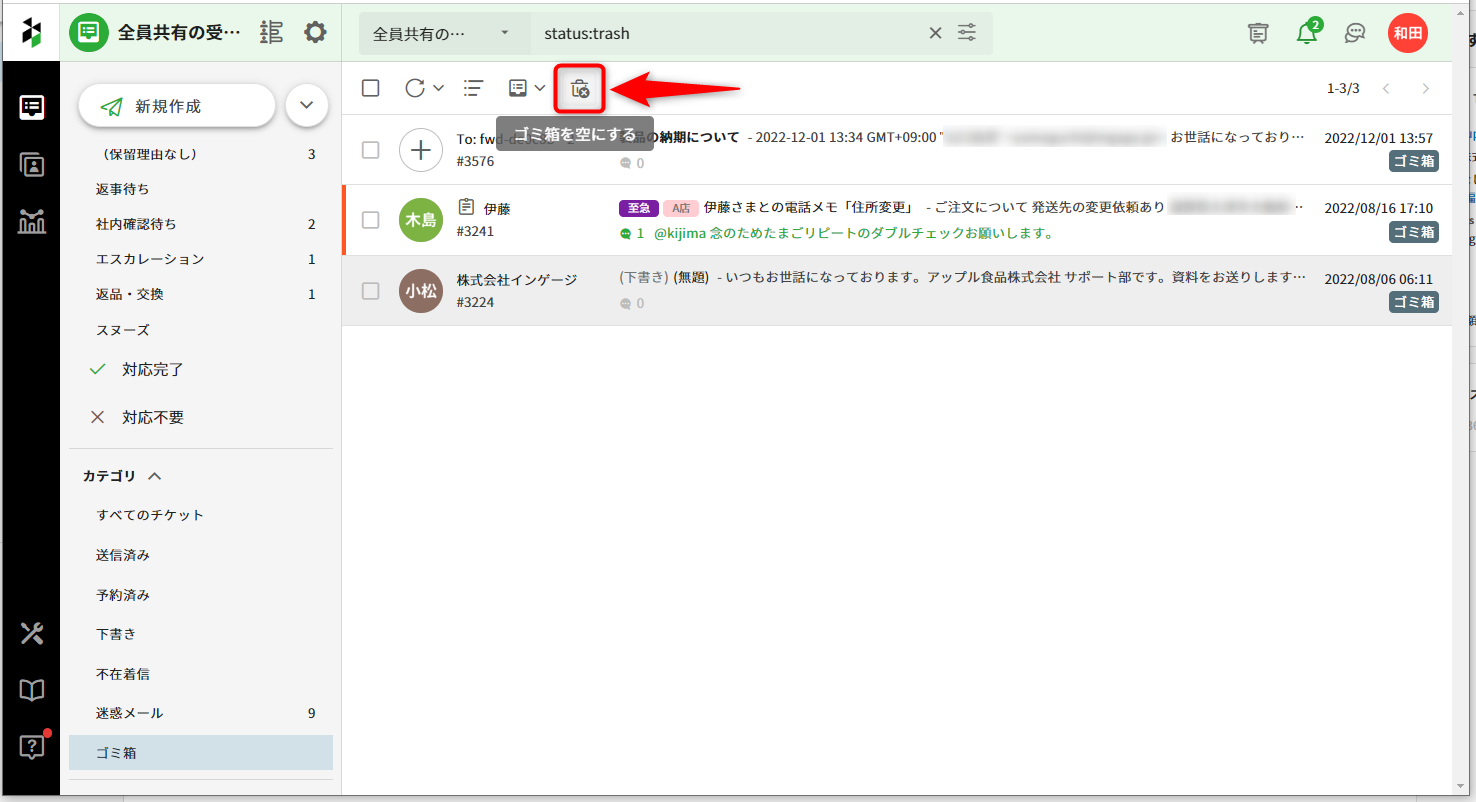Check the box for ticket #3241
Screen dimensions: 1476x802
point(371,220)
